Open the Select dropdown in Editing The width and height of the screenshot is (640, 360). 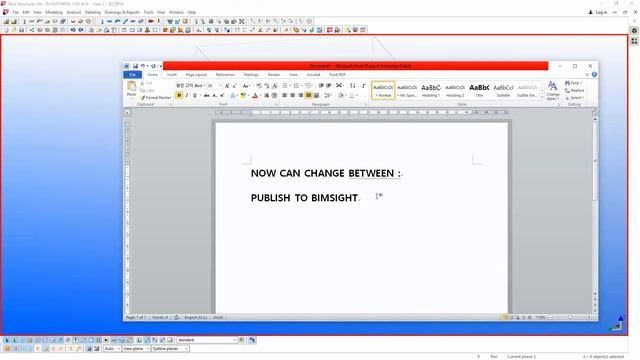click(575, 98)
